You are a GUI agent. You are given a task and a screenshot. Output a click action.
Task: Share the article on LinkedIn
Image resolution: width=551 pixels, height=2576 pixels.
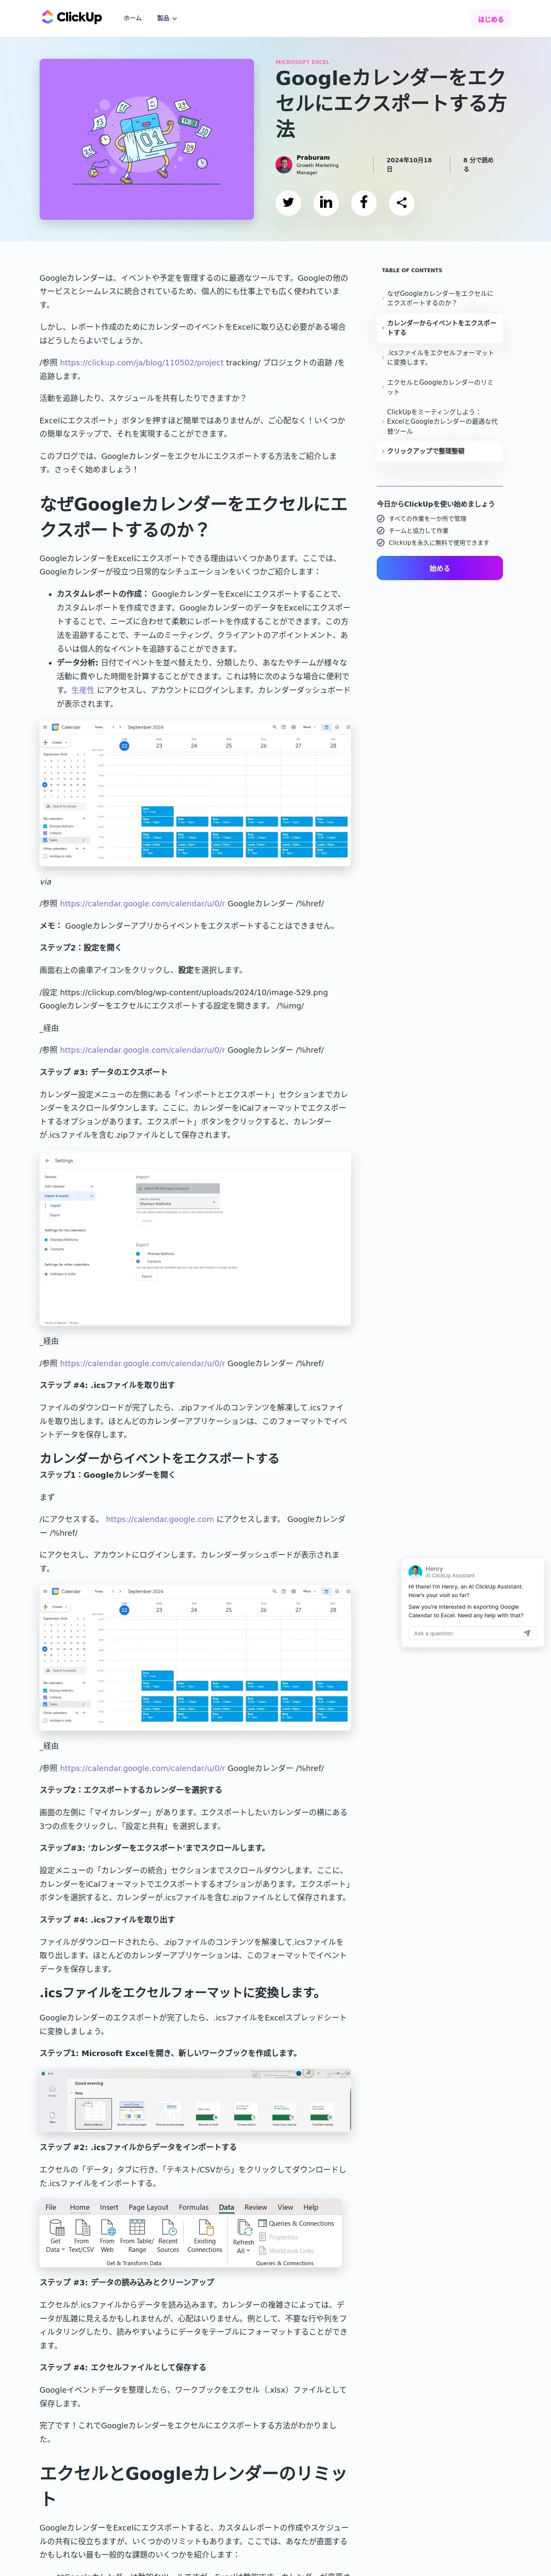point(326,203)
